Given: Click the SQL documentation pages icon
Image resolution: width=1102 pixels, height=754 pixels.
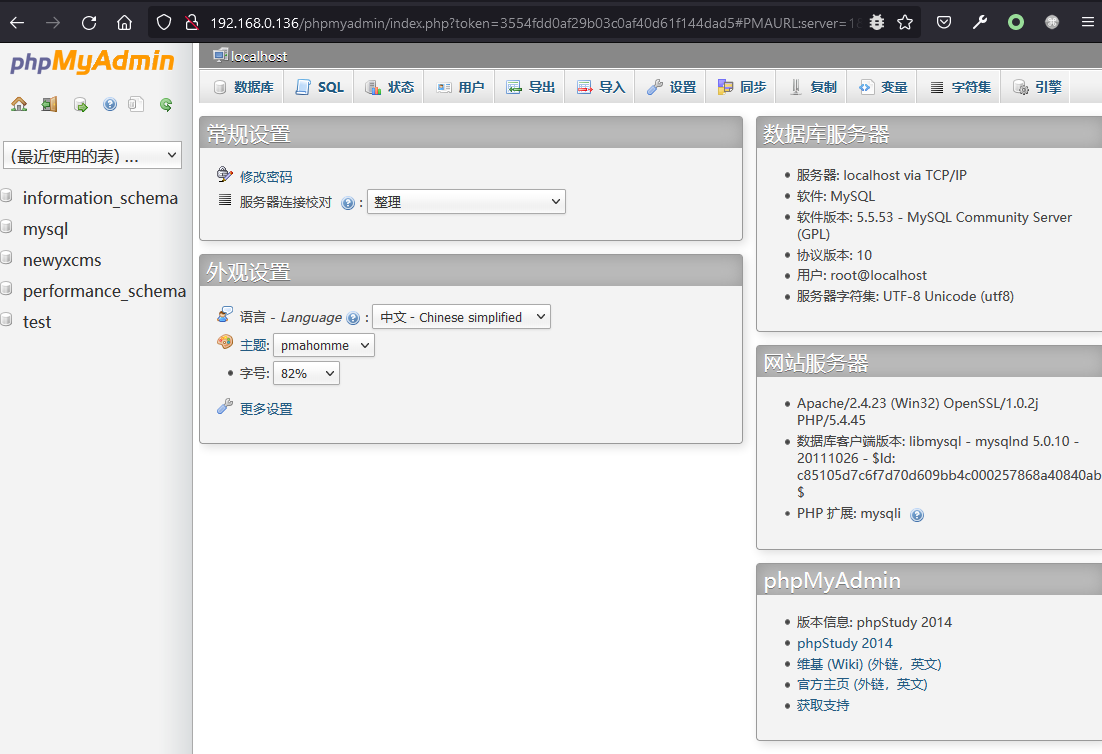Looking at the screenshot, I should click(x=136, y=105).
